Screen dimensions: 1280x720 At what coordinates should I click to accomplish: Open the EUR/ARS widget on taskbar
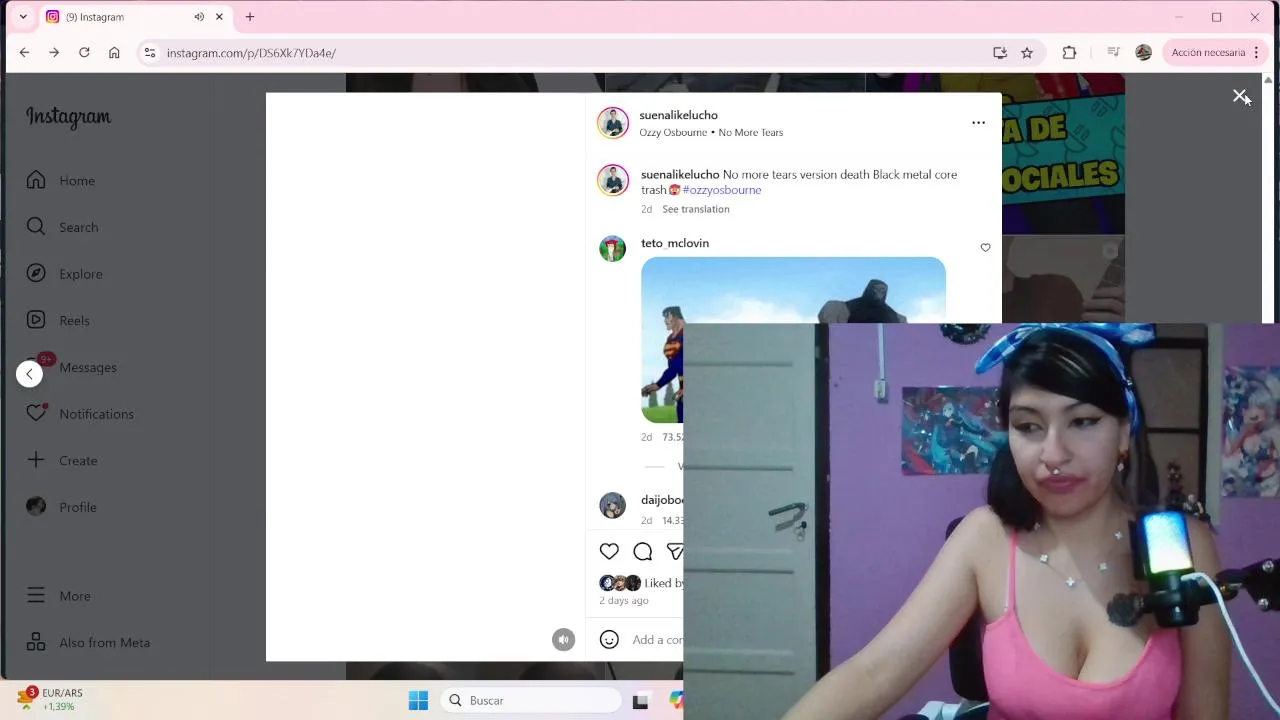point(52,699)
